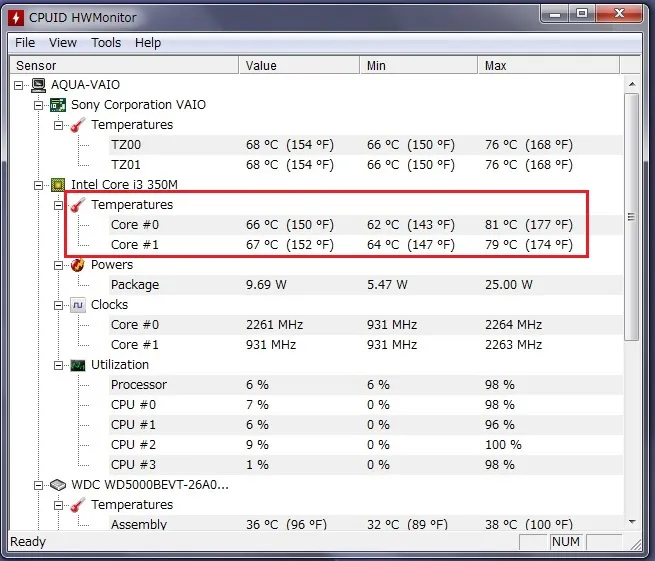Viewport: 655px width, 561px height.
Task: Click the AQUA-VAIO computer icon
Action: (38, 85)
